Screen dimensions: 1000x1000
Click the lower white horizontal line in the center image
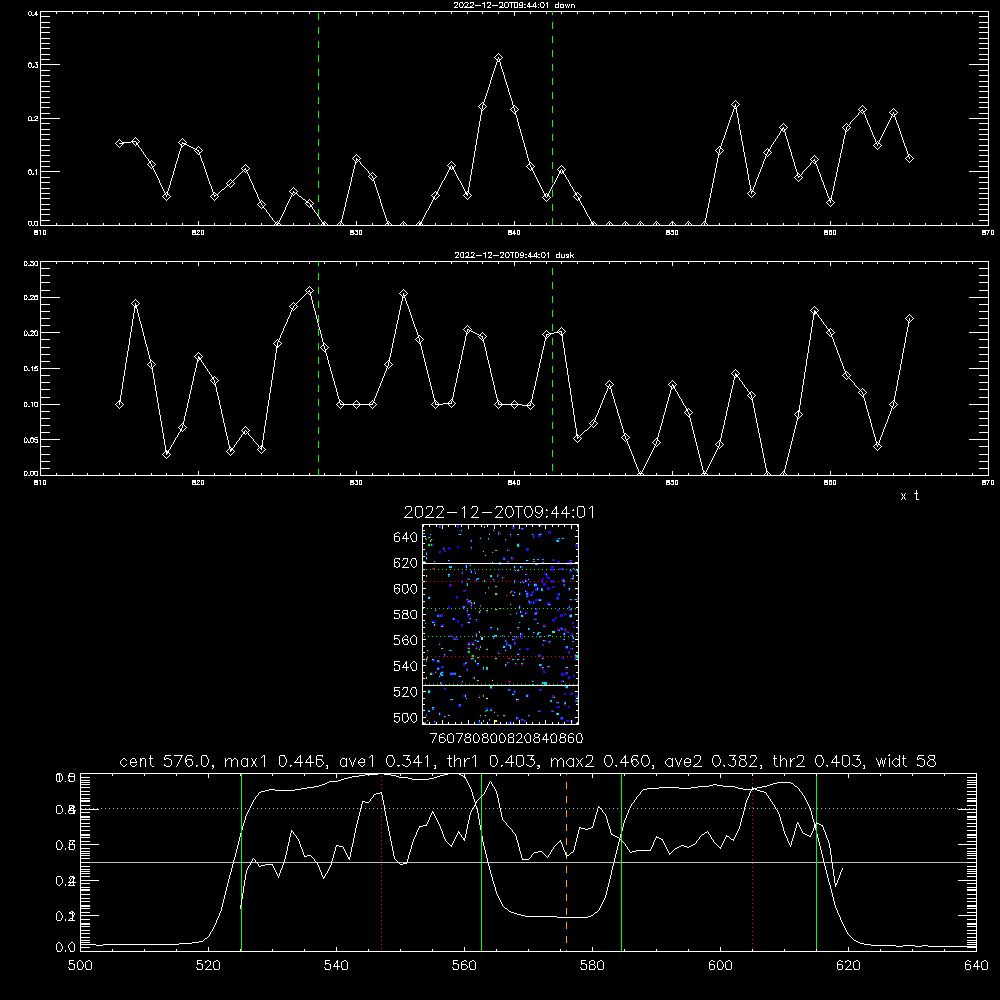click(x=500, y=686)
